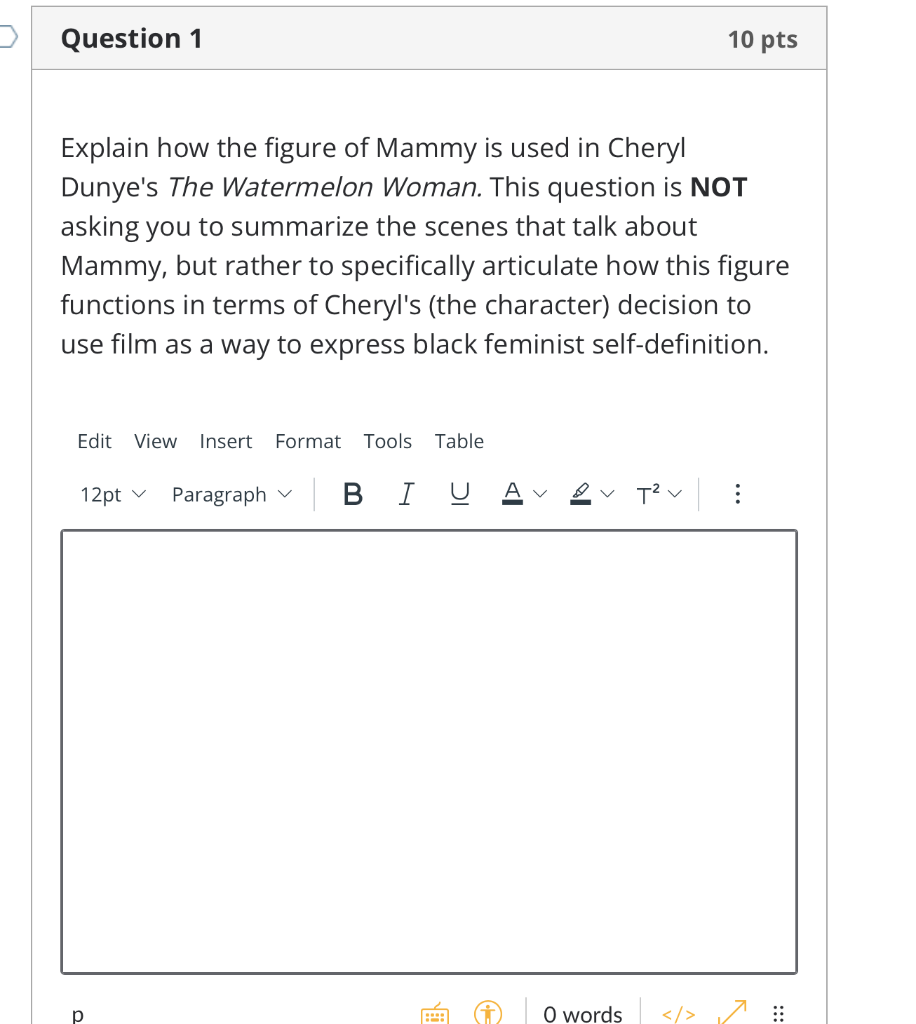
Task: Toggle bold formatting in the editor
Action: [352, 493]
